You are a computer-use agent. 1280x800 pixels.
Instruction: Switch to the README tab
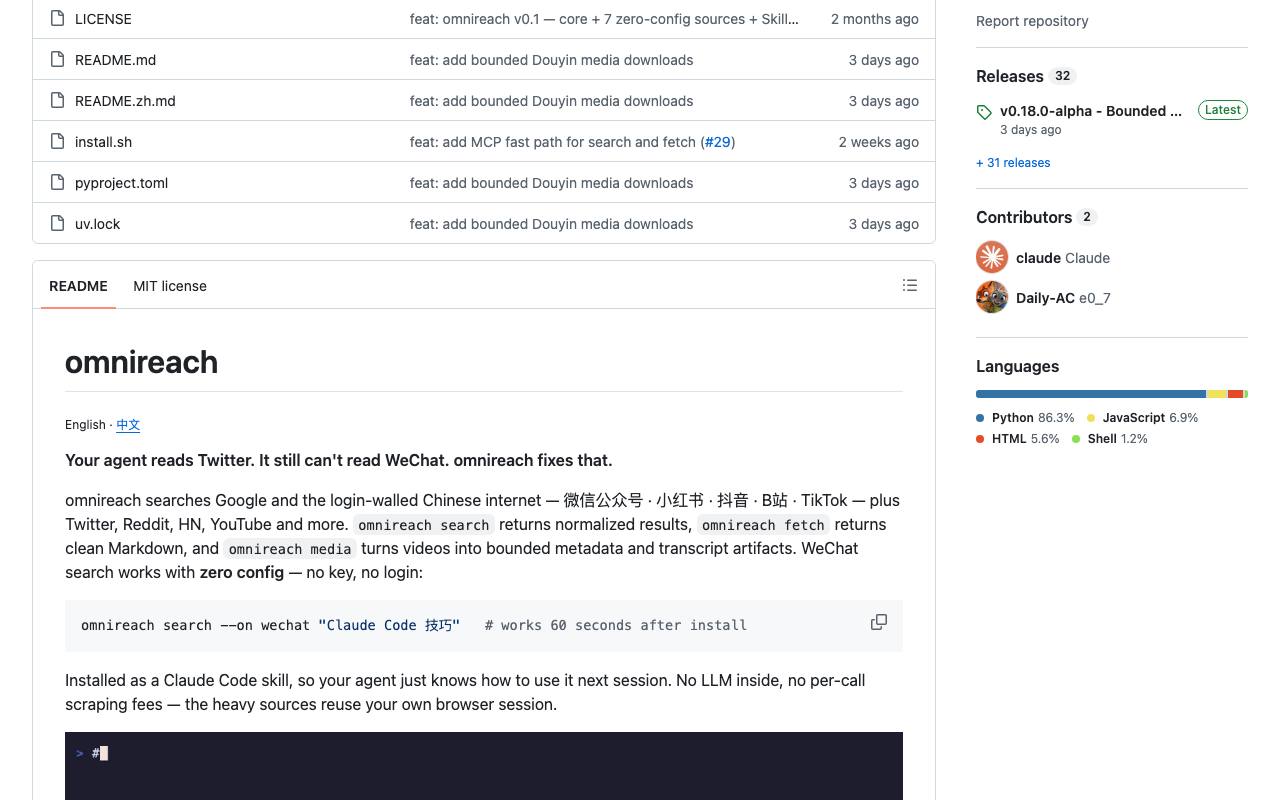[x=78, y=286]
